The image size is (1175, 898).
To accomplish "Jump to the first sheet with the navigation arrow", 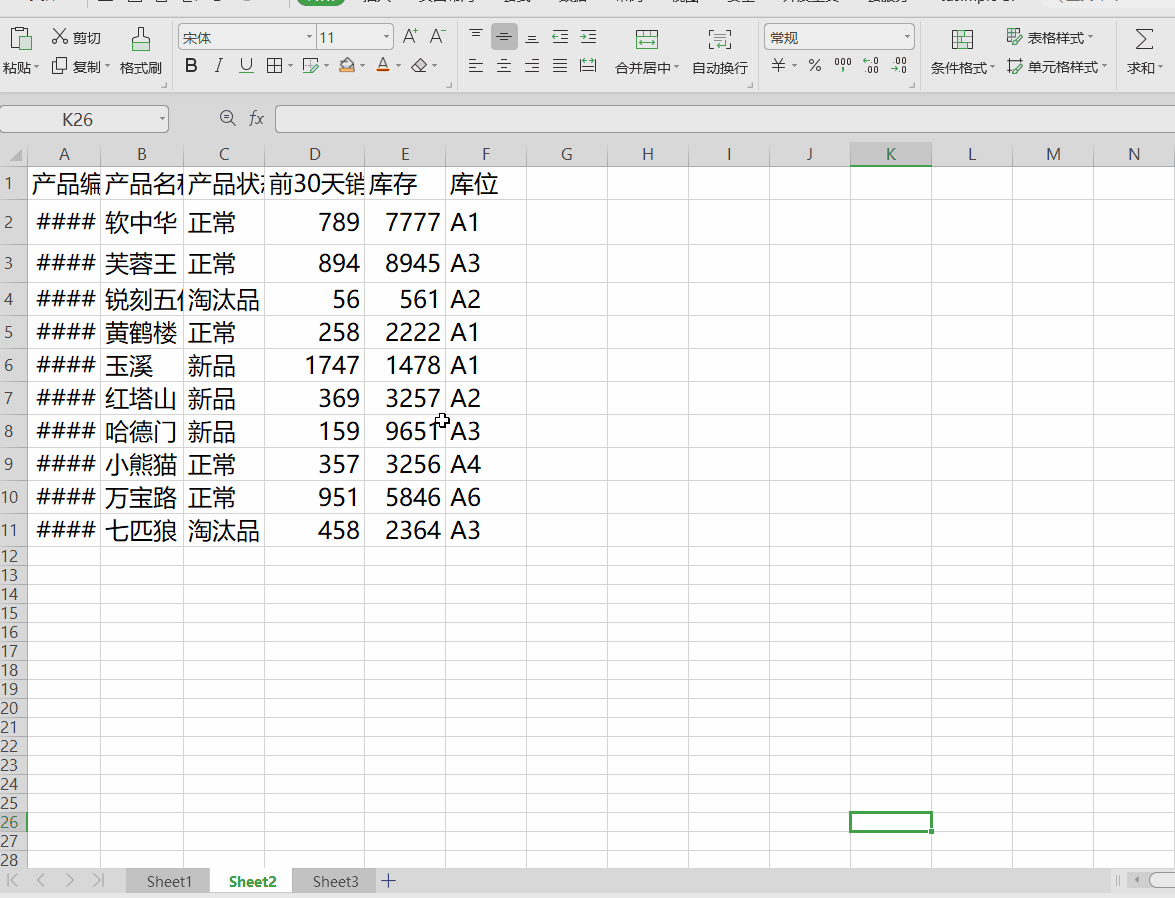I will pyautogui.click(x=13, y=881).
